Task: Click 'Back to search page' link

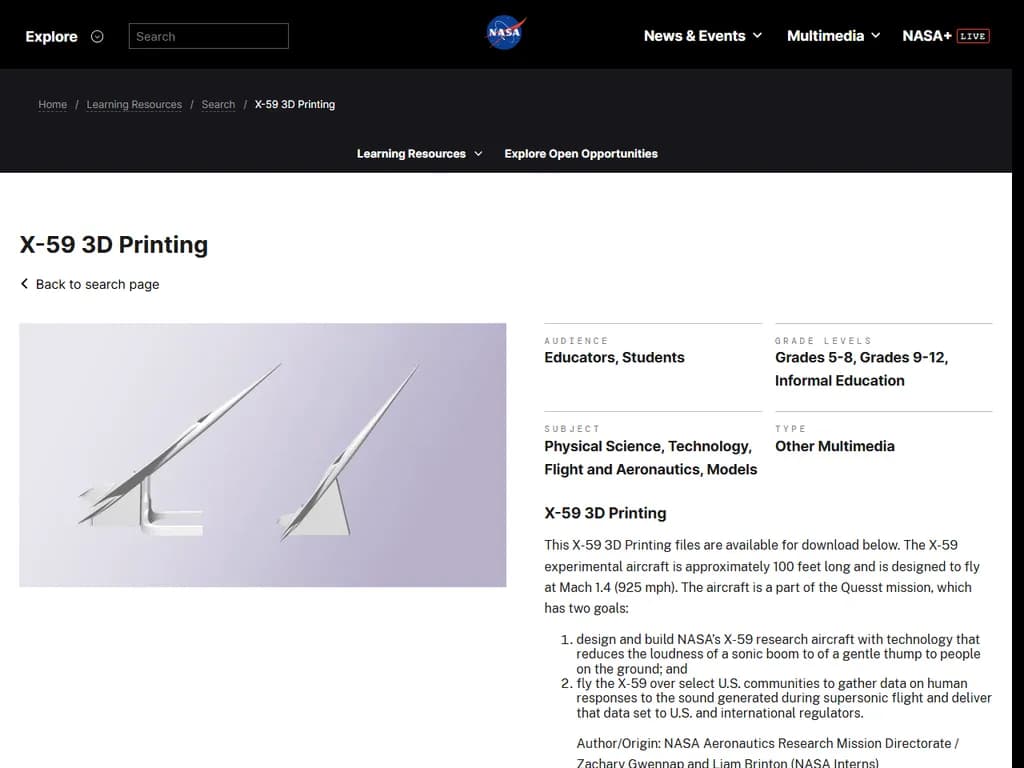Action: pos(97,284)
